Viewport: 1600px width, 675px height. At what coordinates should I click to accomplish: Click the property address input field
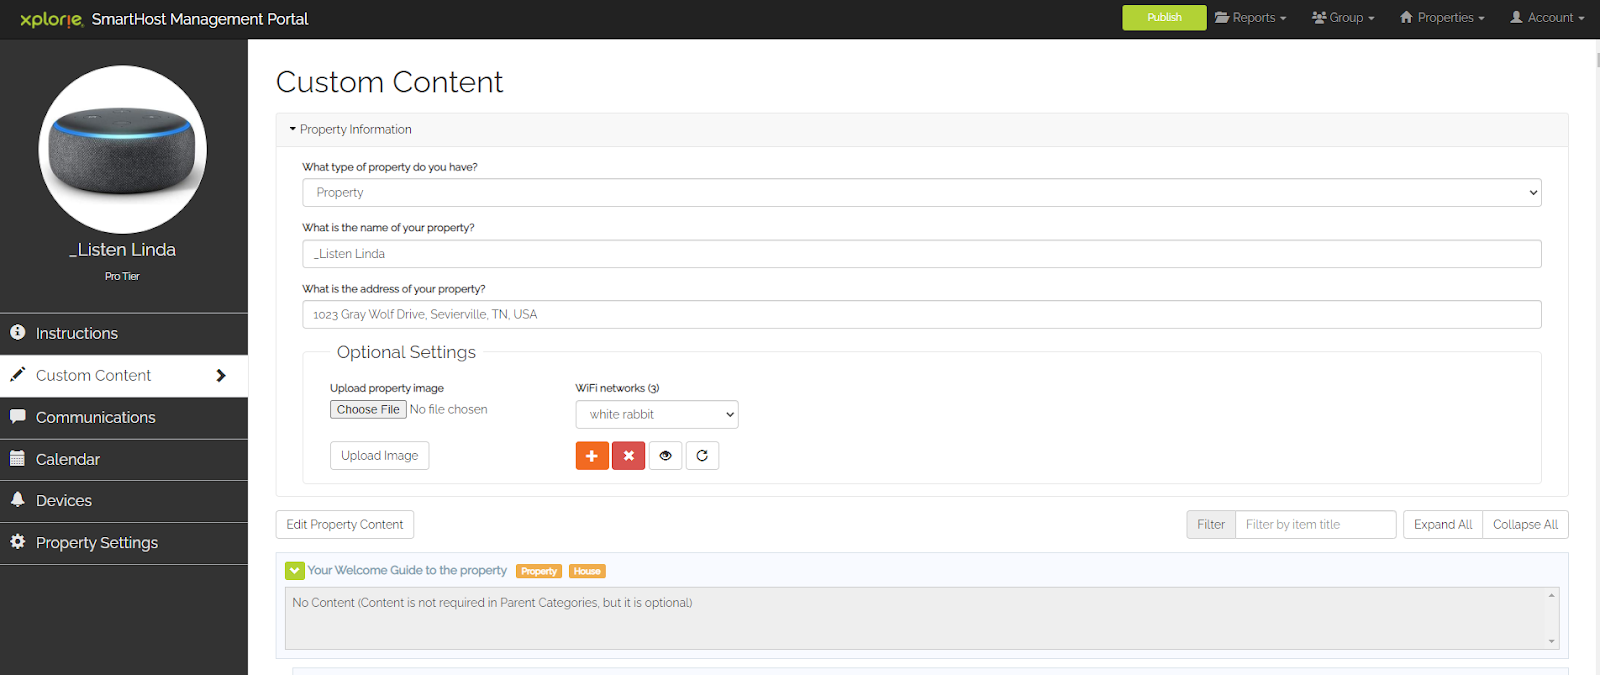[922, 314]
